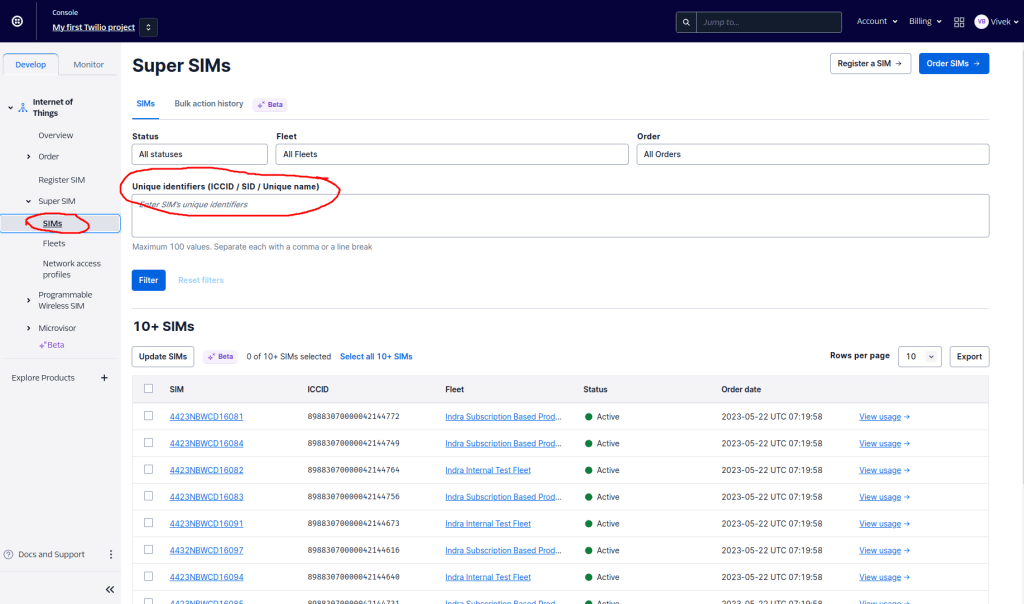Toggle the select-all SIMs header checkbox
The image size is (1024, 604).
(148, 389)
